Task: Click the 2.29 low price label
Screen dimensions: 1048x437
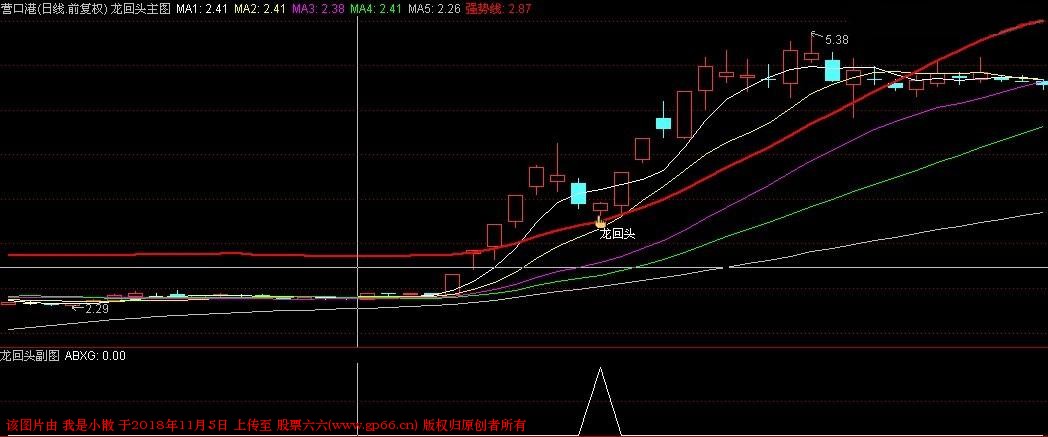Action: (98, 309)
